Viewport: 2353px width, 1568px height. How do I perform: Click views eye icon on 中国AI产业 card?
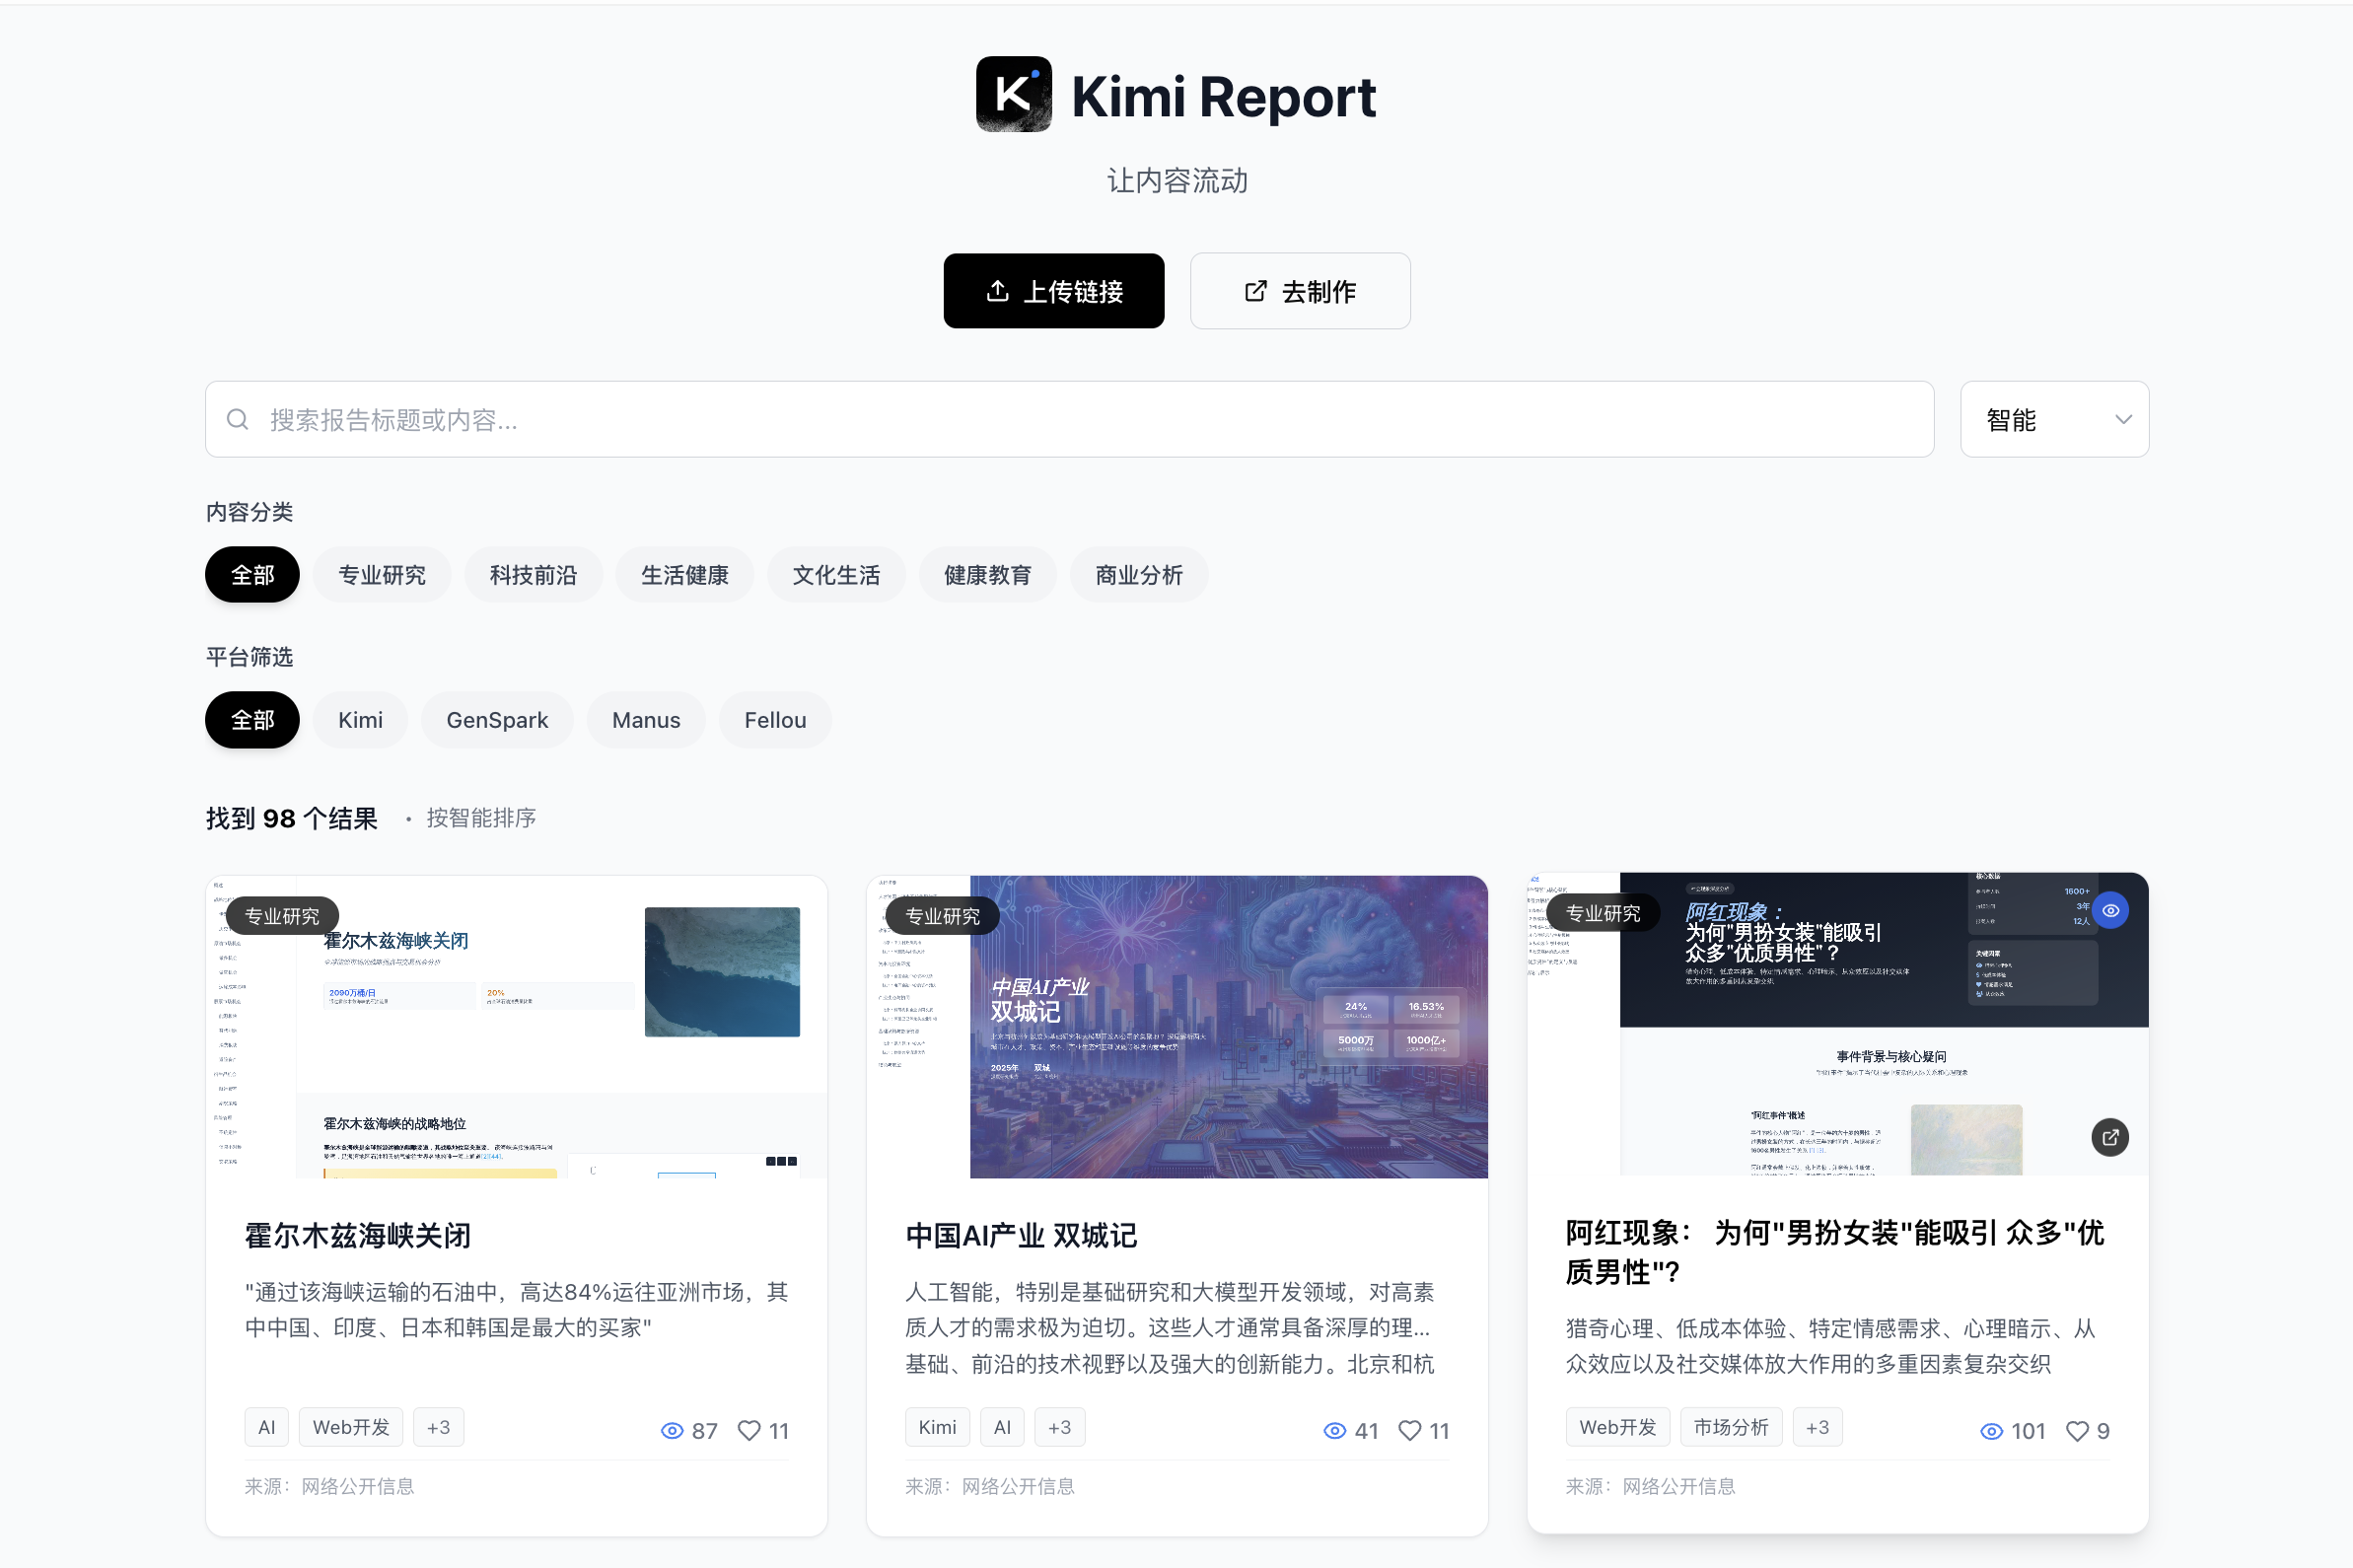pos(1334,1431)
